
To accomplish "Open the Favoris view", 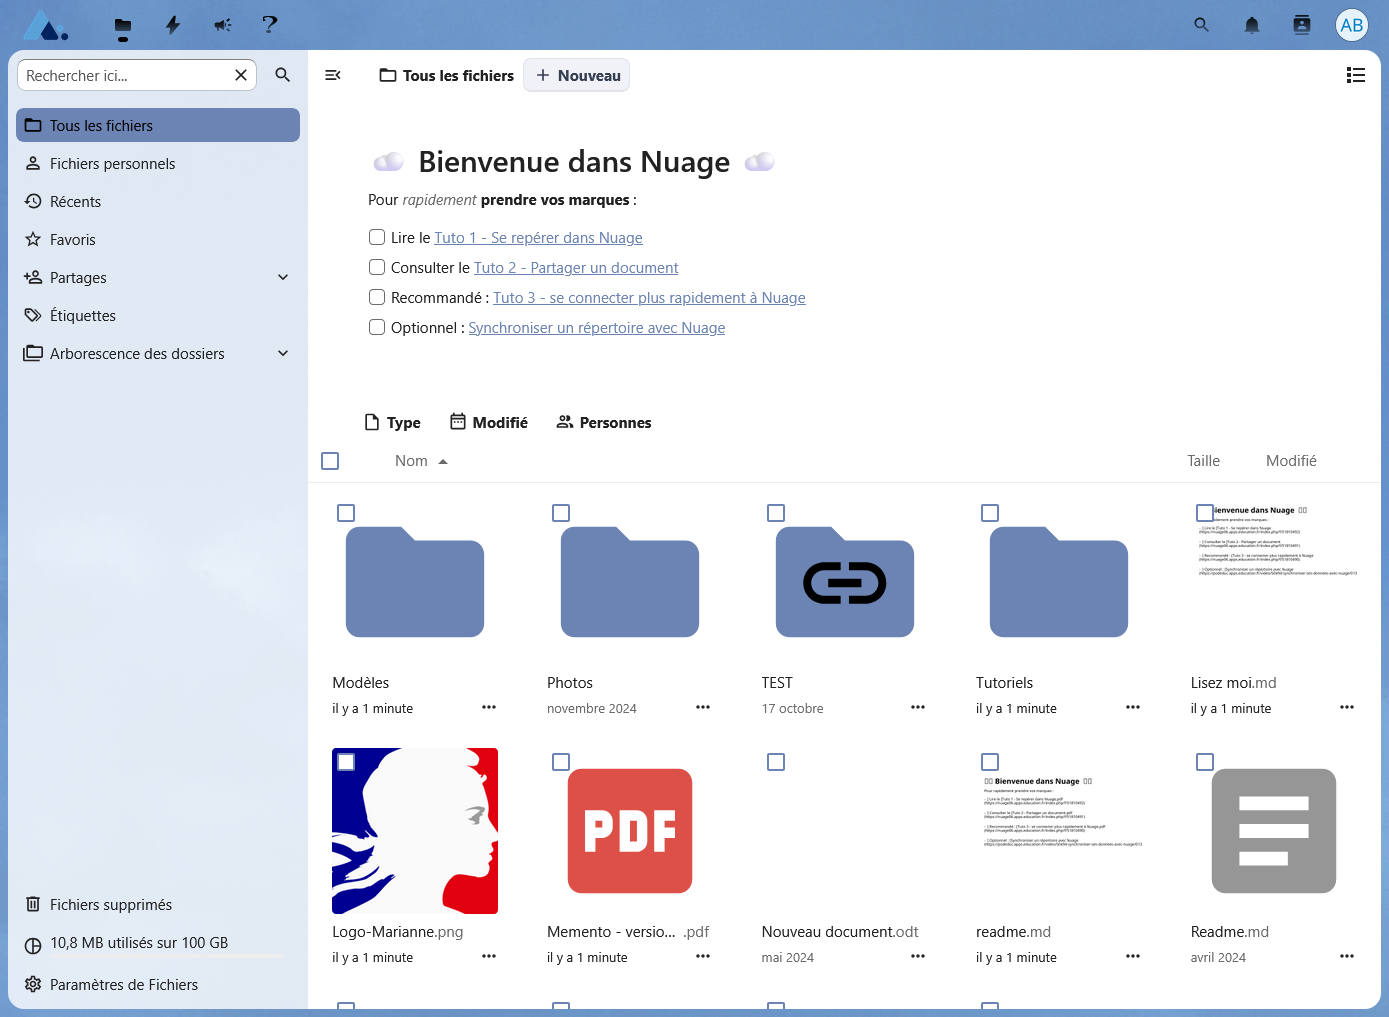I will tap(158, 239).
